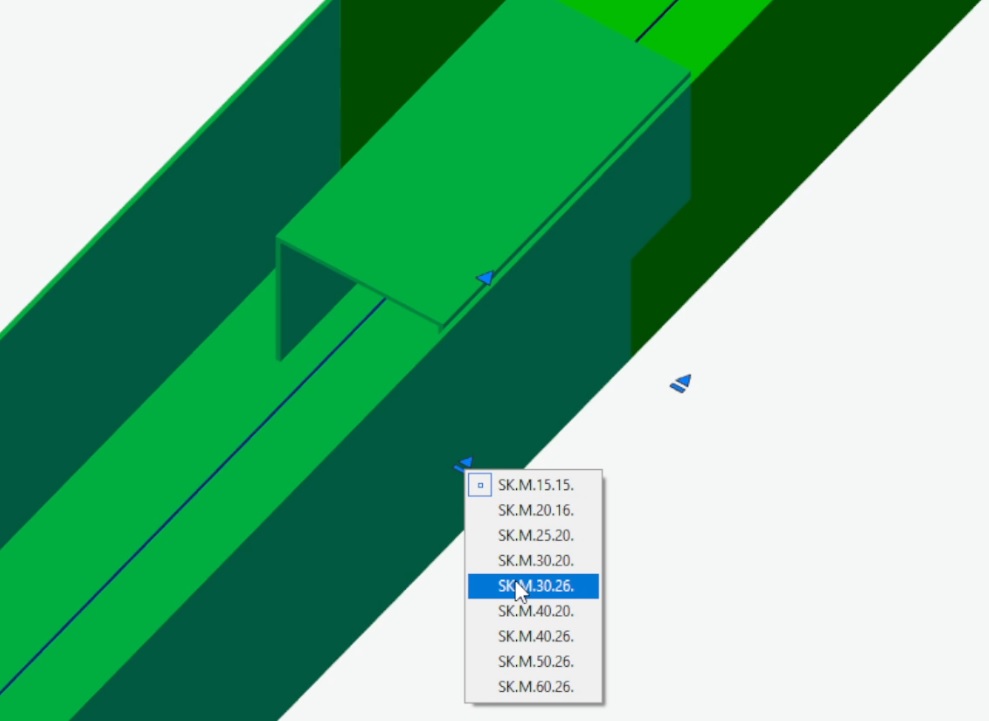Click the blue grip above the size list
The image size is (989, 721).
[x=464, y=465]
